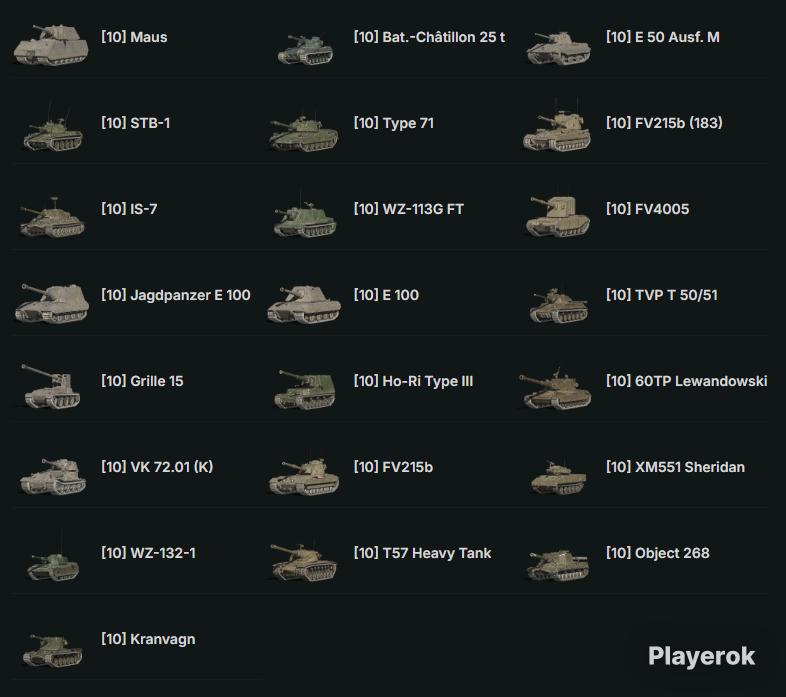Viewport: 786px width, 697px height.
Task: Click the Kranvagn tank thumbnail
Action: coord(53,650)
